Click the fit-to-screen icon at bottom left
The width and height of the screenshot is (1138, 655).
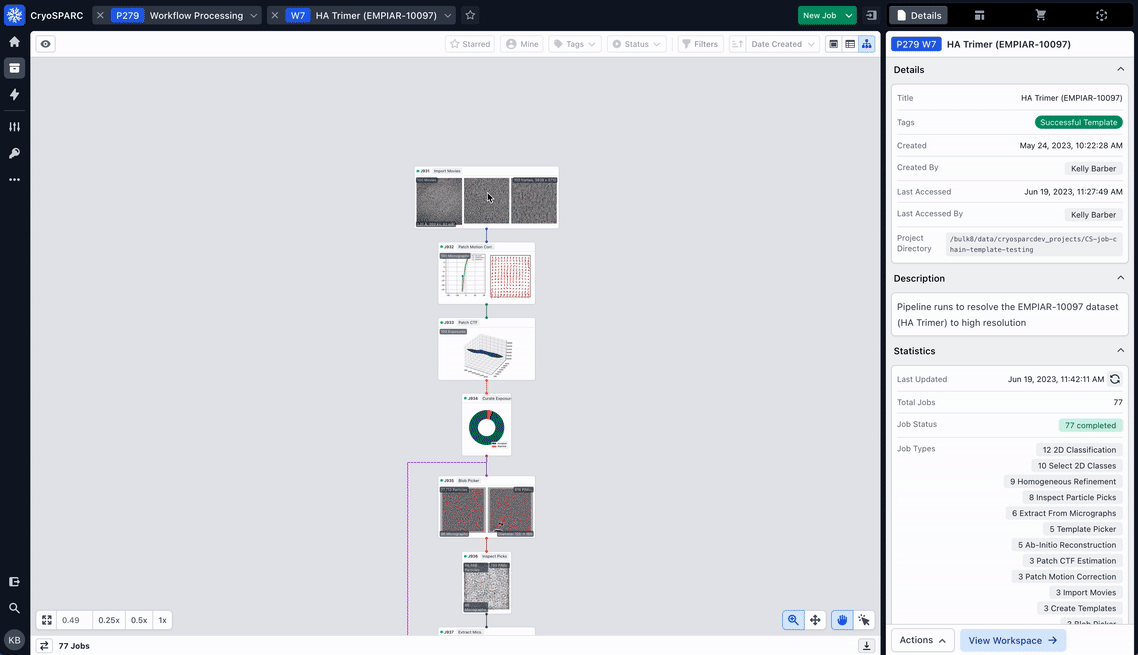tap(47, 620)
